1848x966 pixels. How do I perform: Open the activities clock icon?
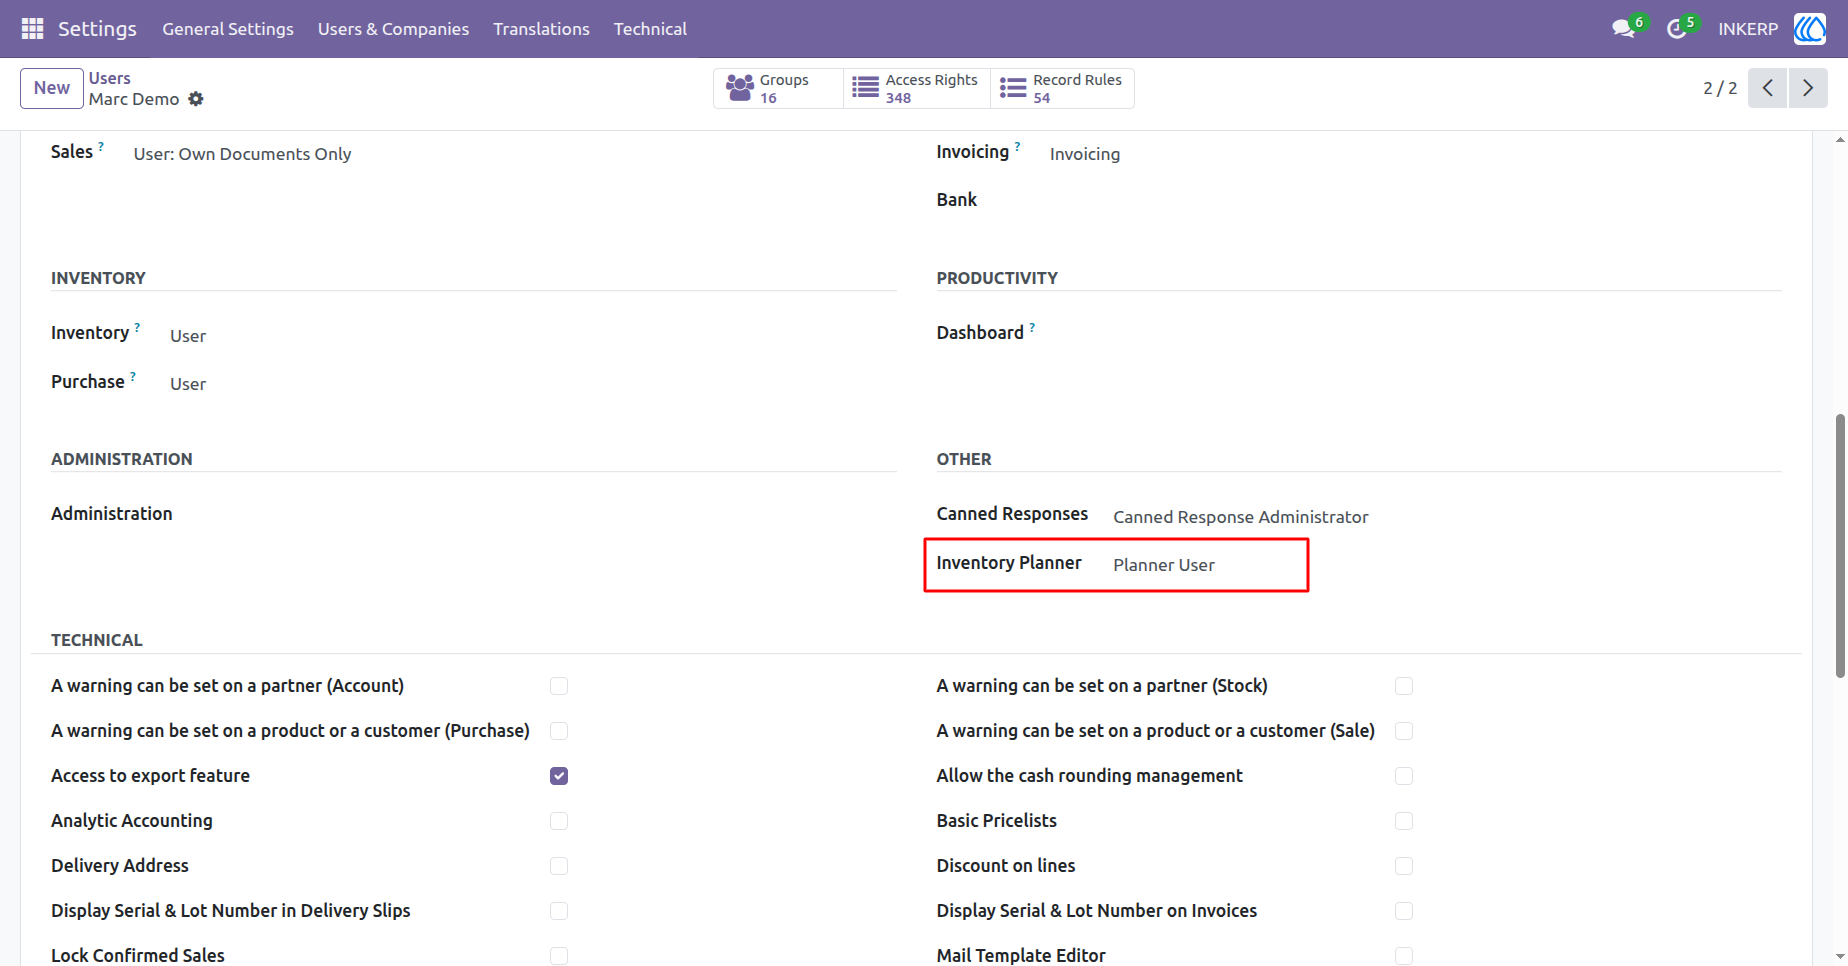point(1676,29)
